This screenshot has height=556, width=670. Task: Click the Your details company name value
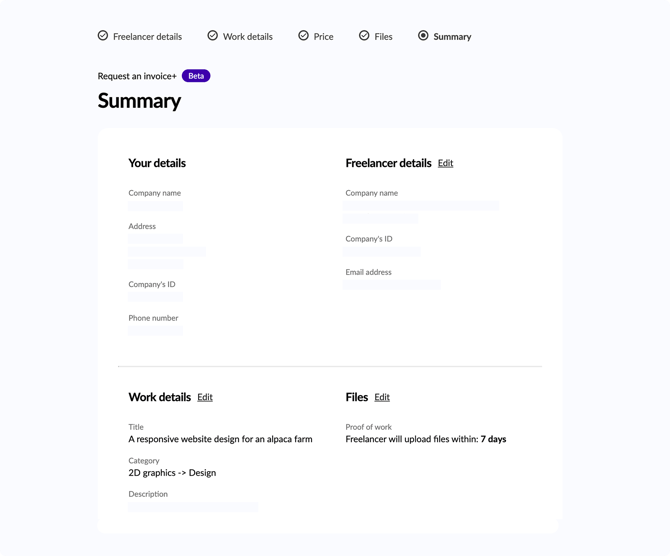(x=156, y=206)
